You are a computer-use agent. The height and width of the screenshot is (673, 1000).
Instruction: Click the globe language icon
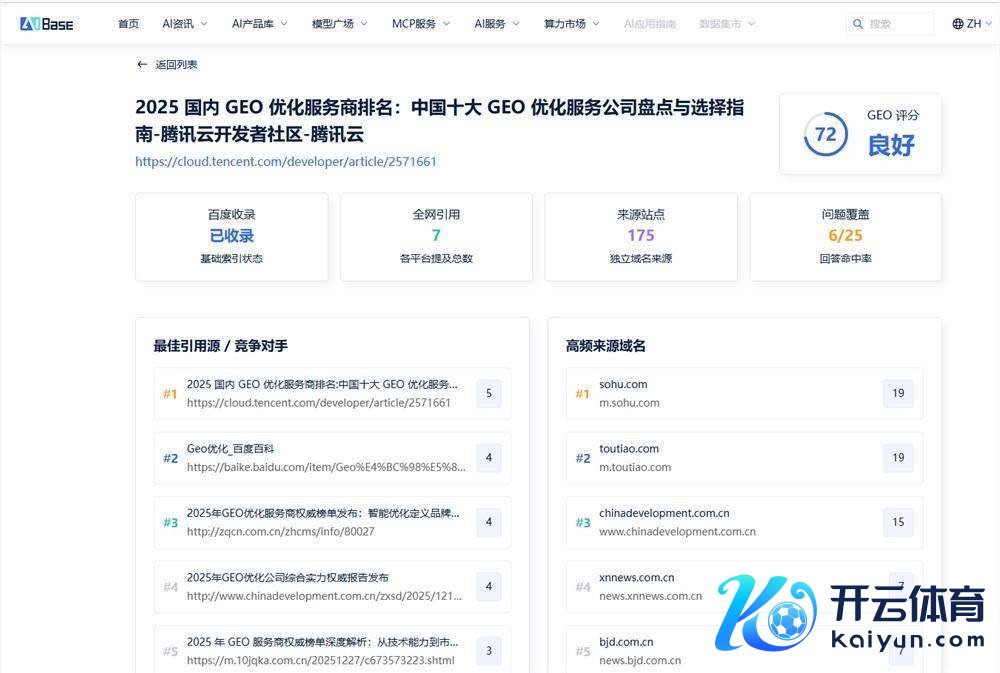point(957,24)
